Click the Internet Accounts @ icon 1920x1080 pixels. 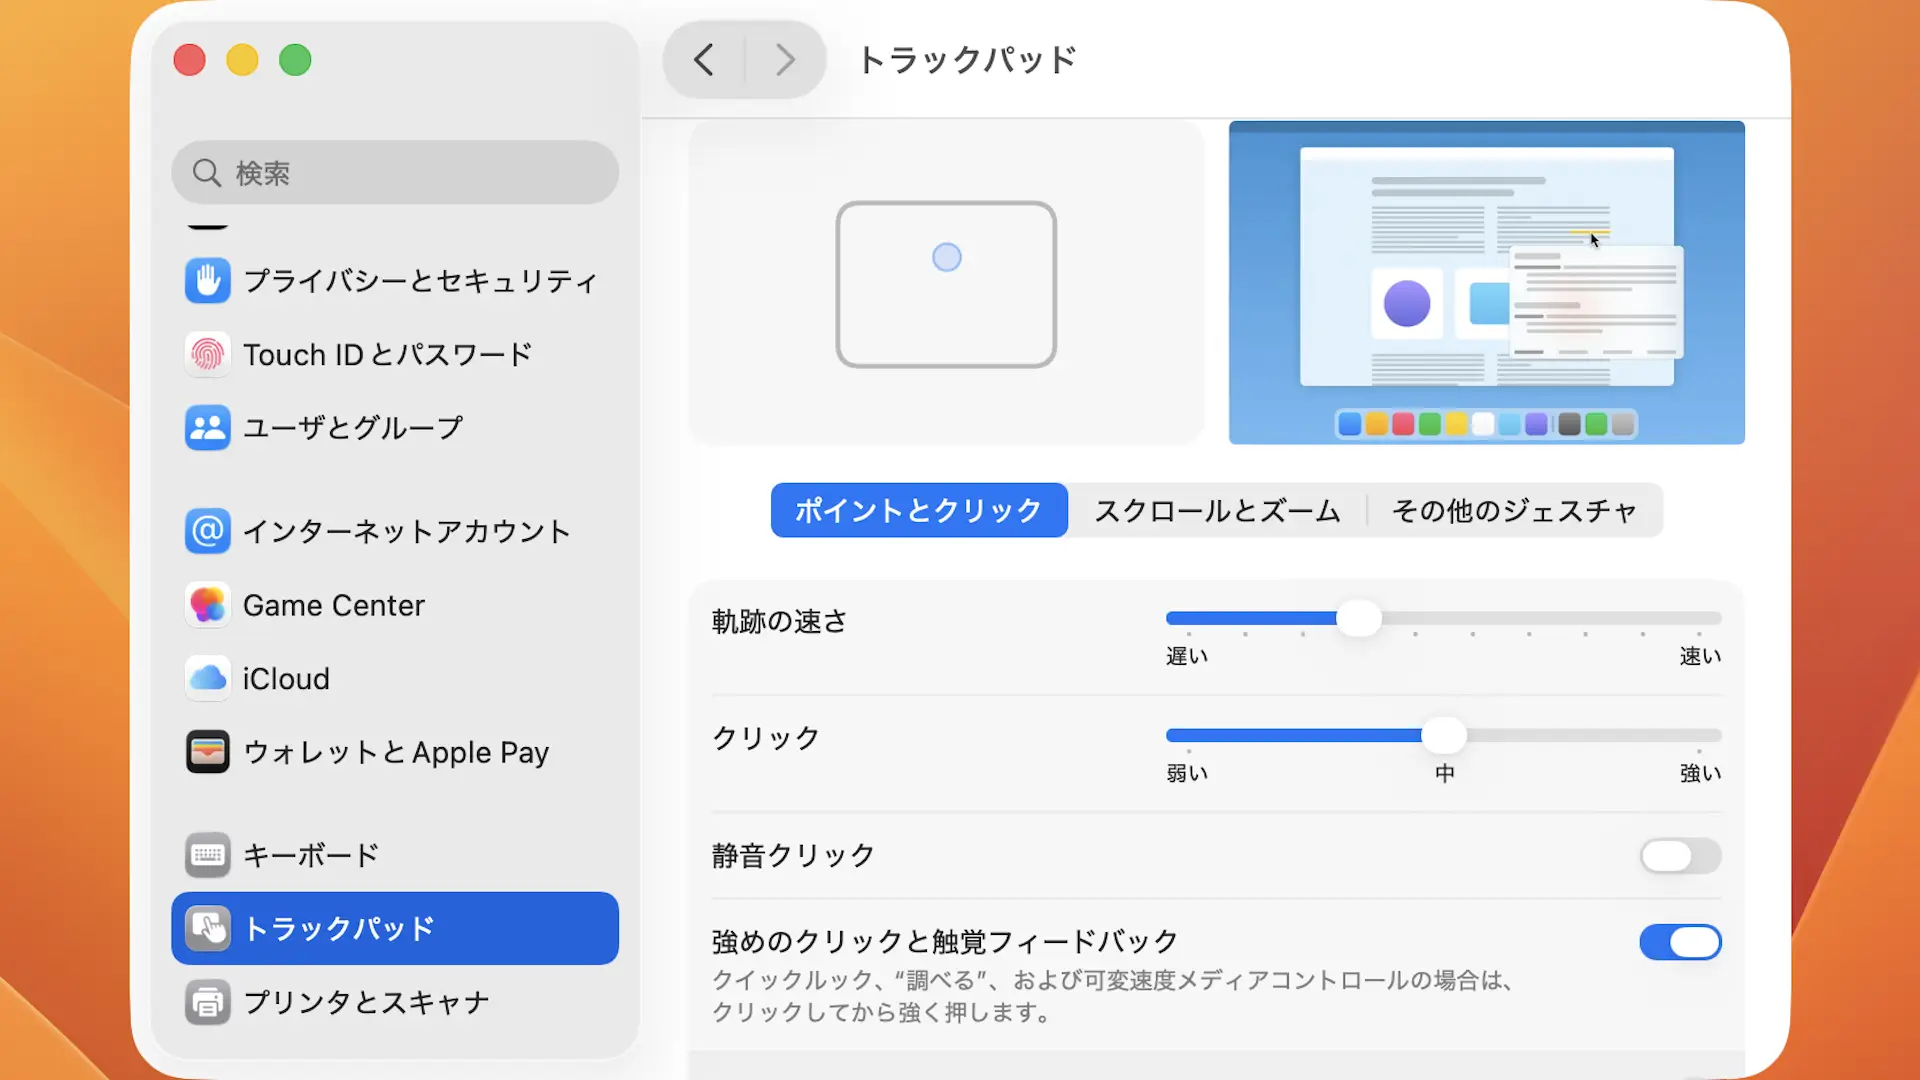pos(208,531)
